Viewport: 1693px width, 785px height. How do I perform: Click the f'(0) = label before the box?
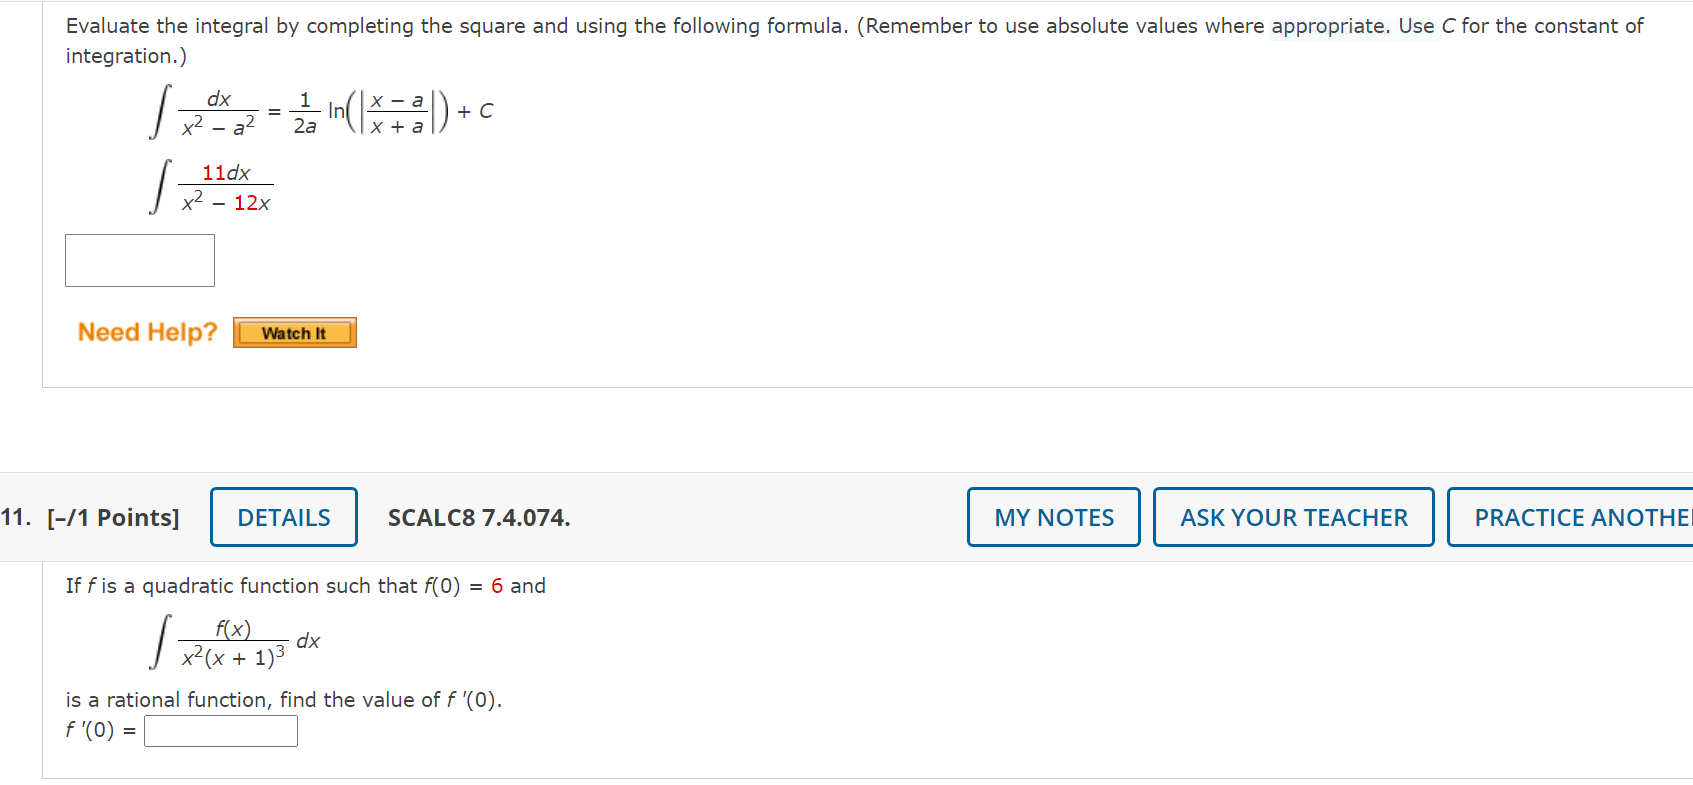coord(98,731)
